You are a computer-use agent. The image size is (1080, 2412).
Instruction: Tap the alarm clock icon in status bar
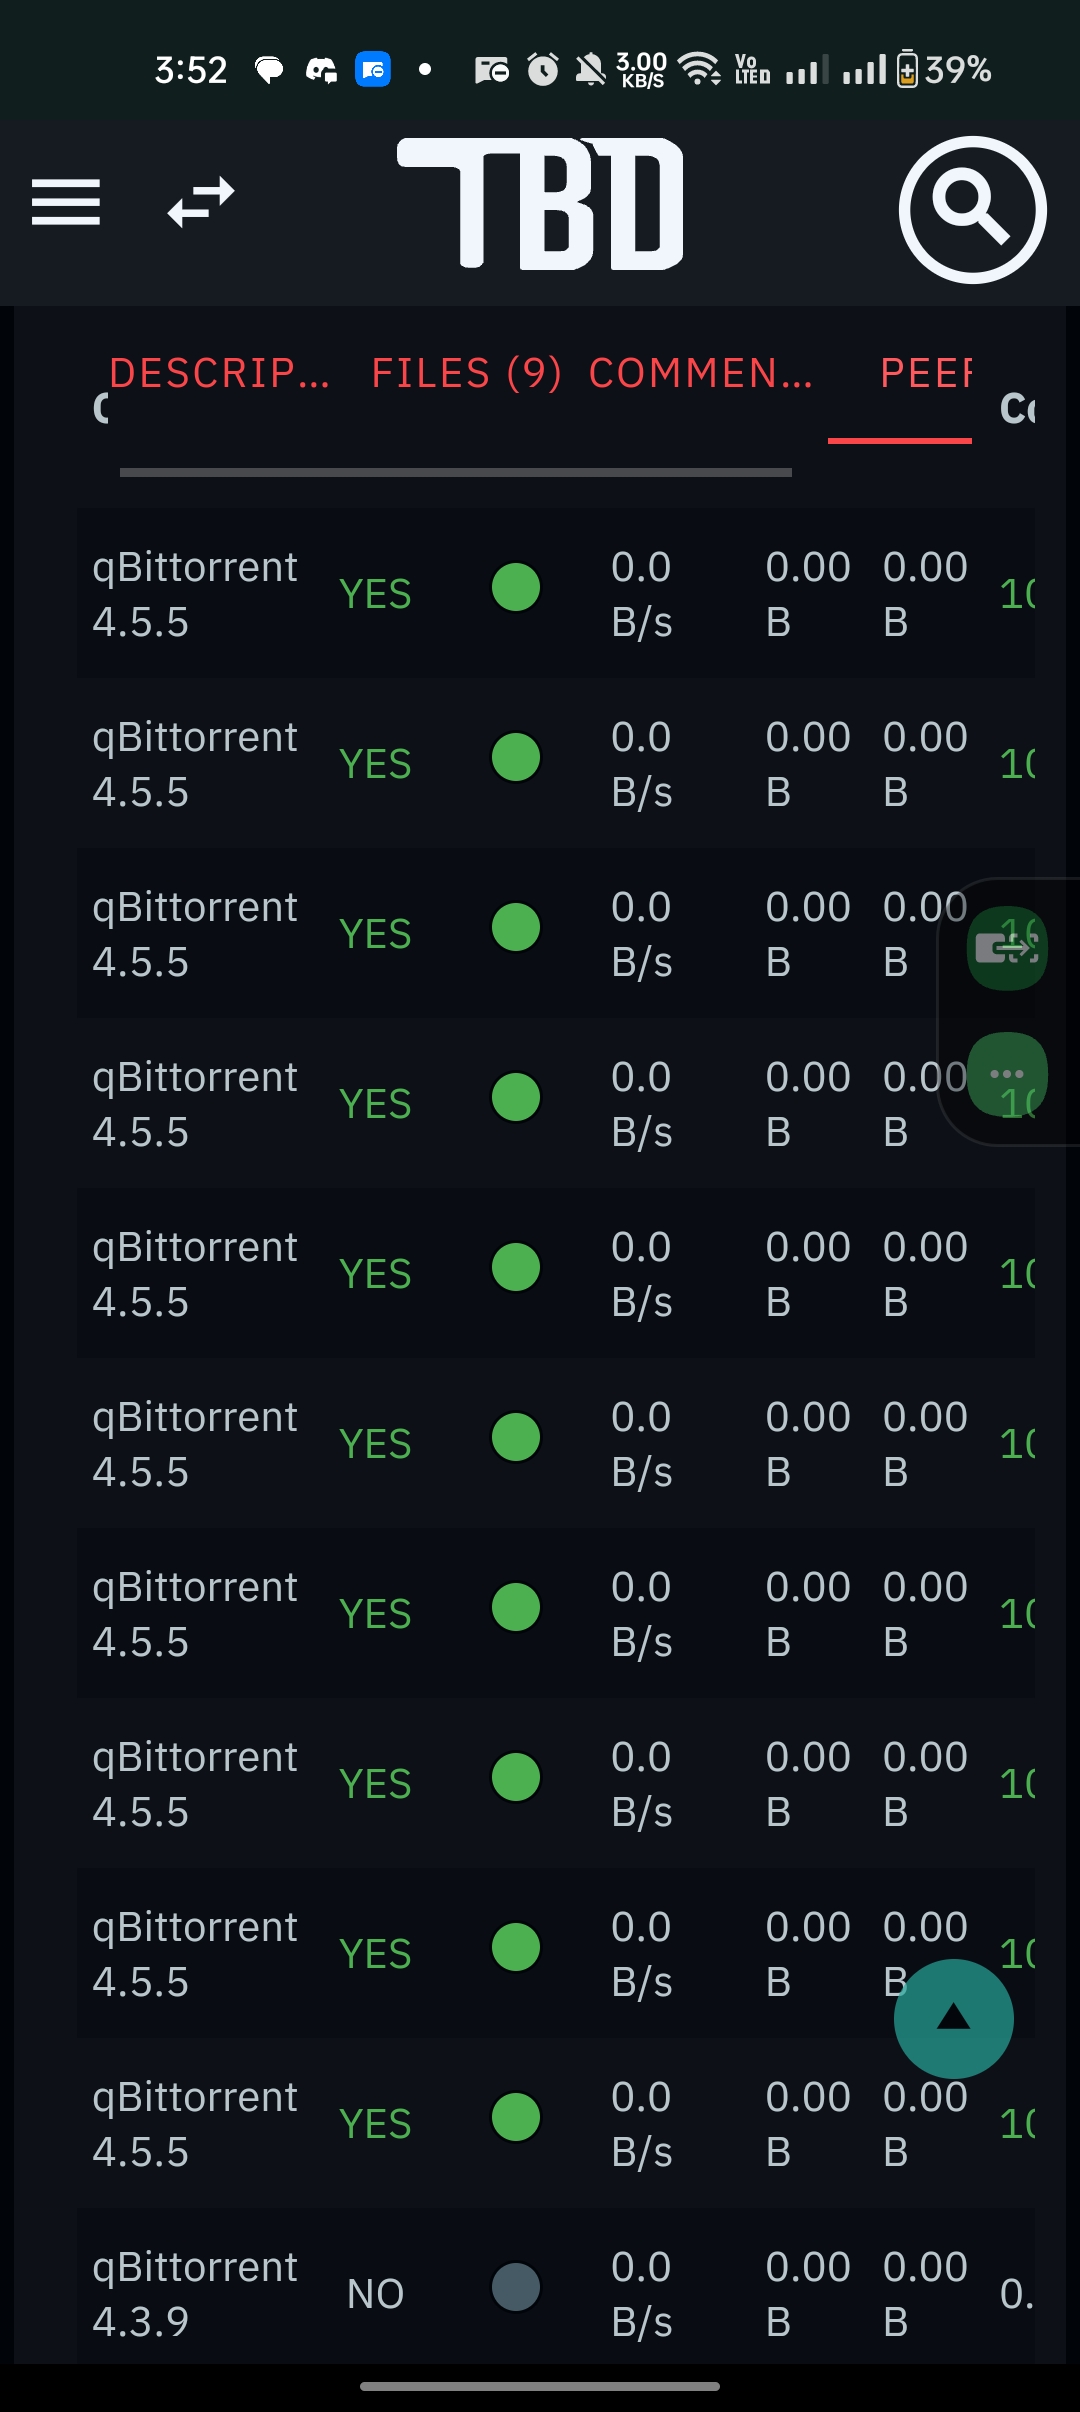[x=543, y=70]
